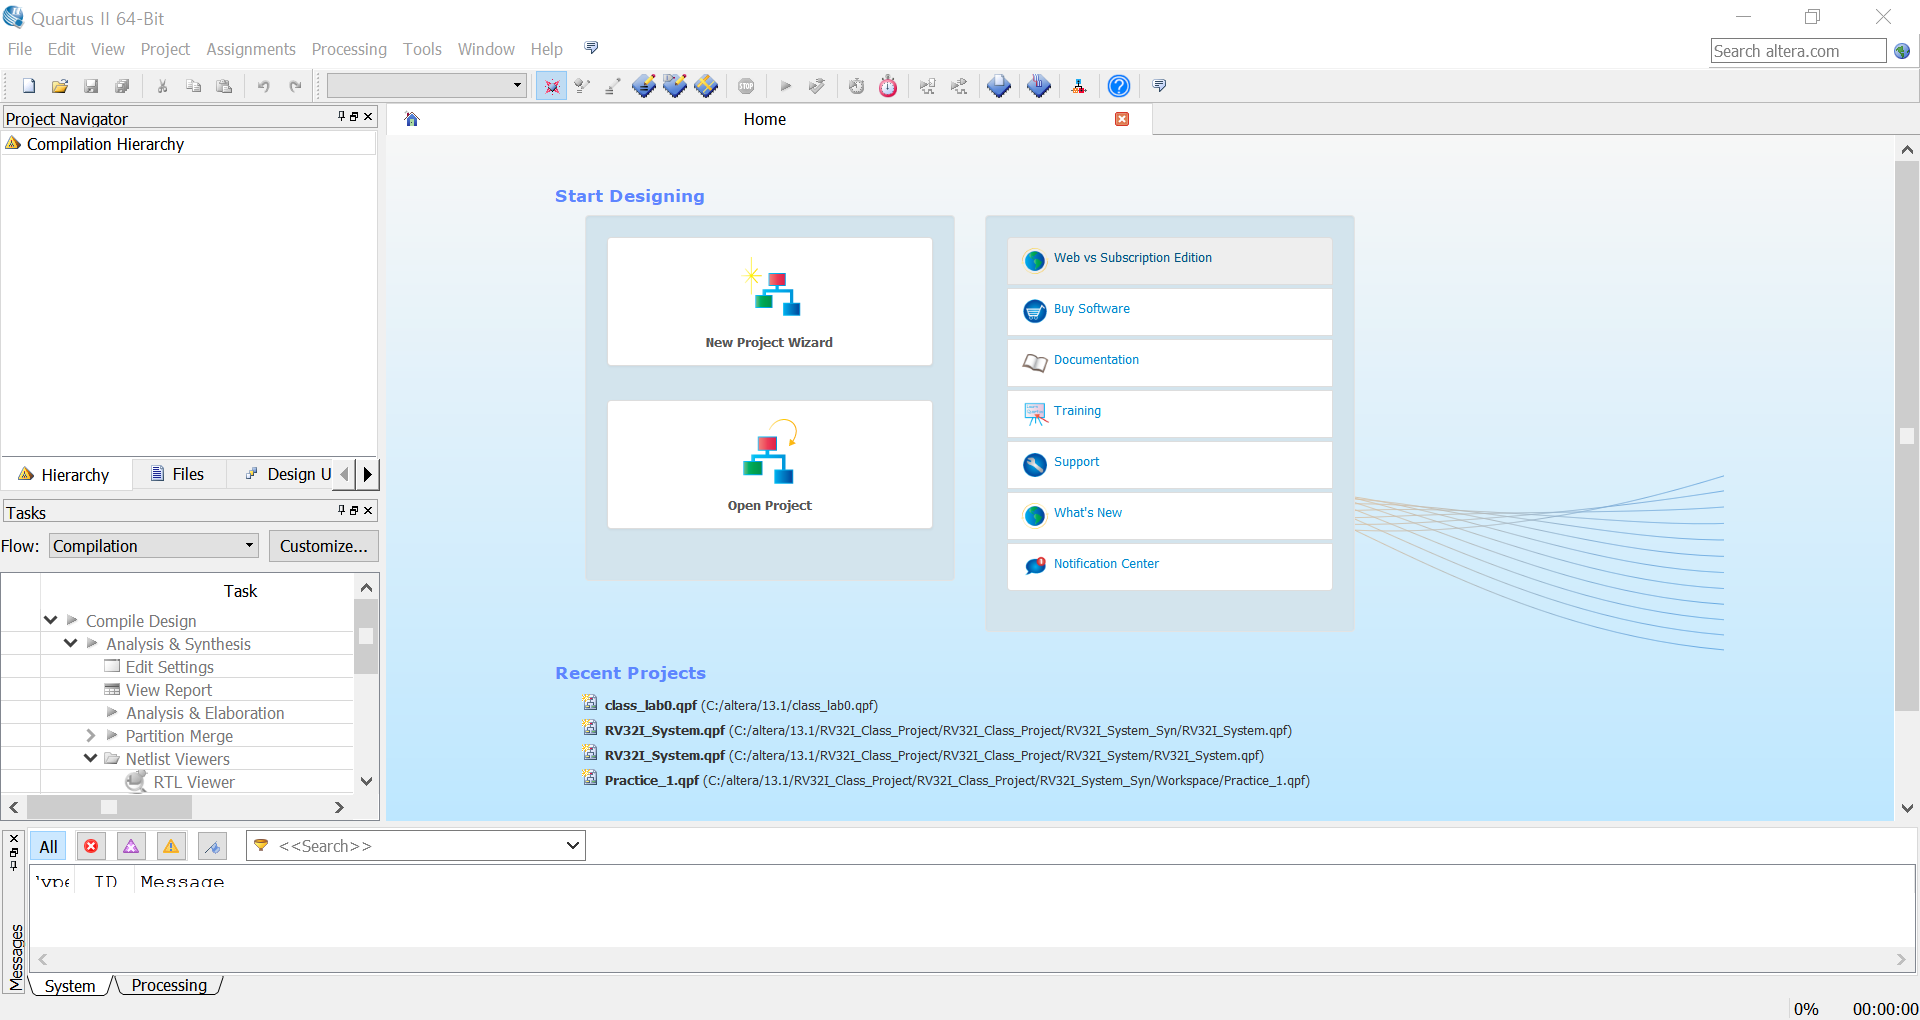Viewport: 1920px width, 1020px height.
Task: Show more Project Navigator tabs with right arrow
Action: pyautogui.click(x=368, y=474)
